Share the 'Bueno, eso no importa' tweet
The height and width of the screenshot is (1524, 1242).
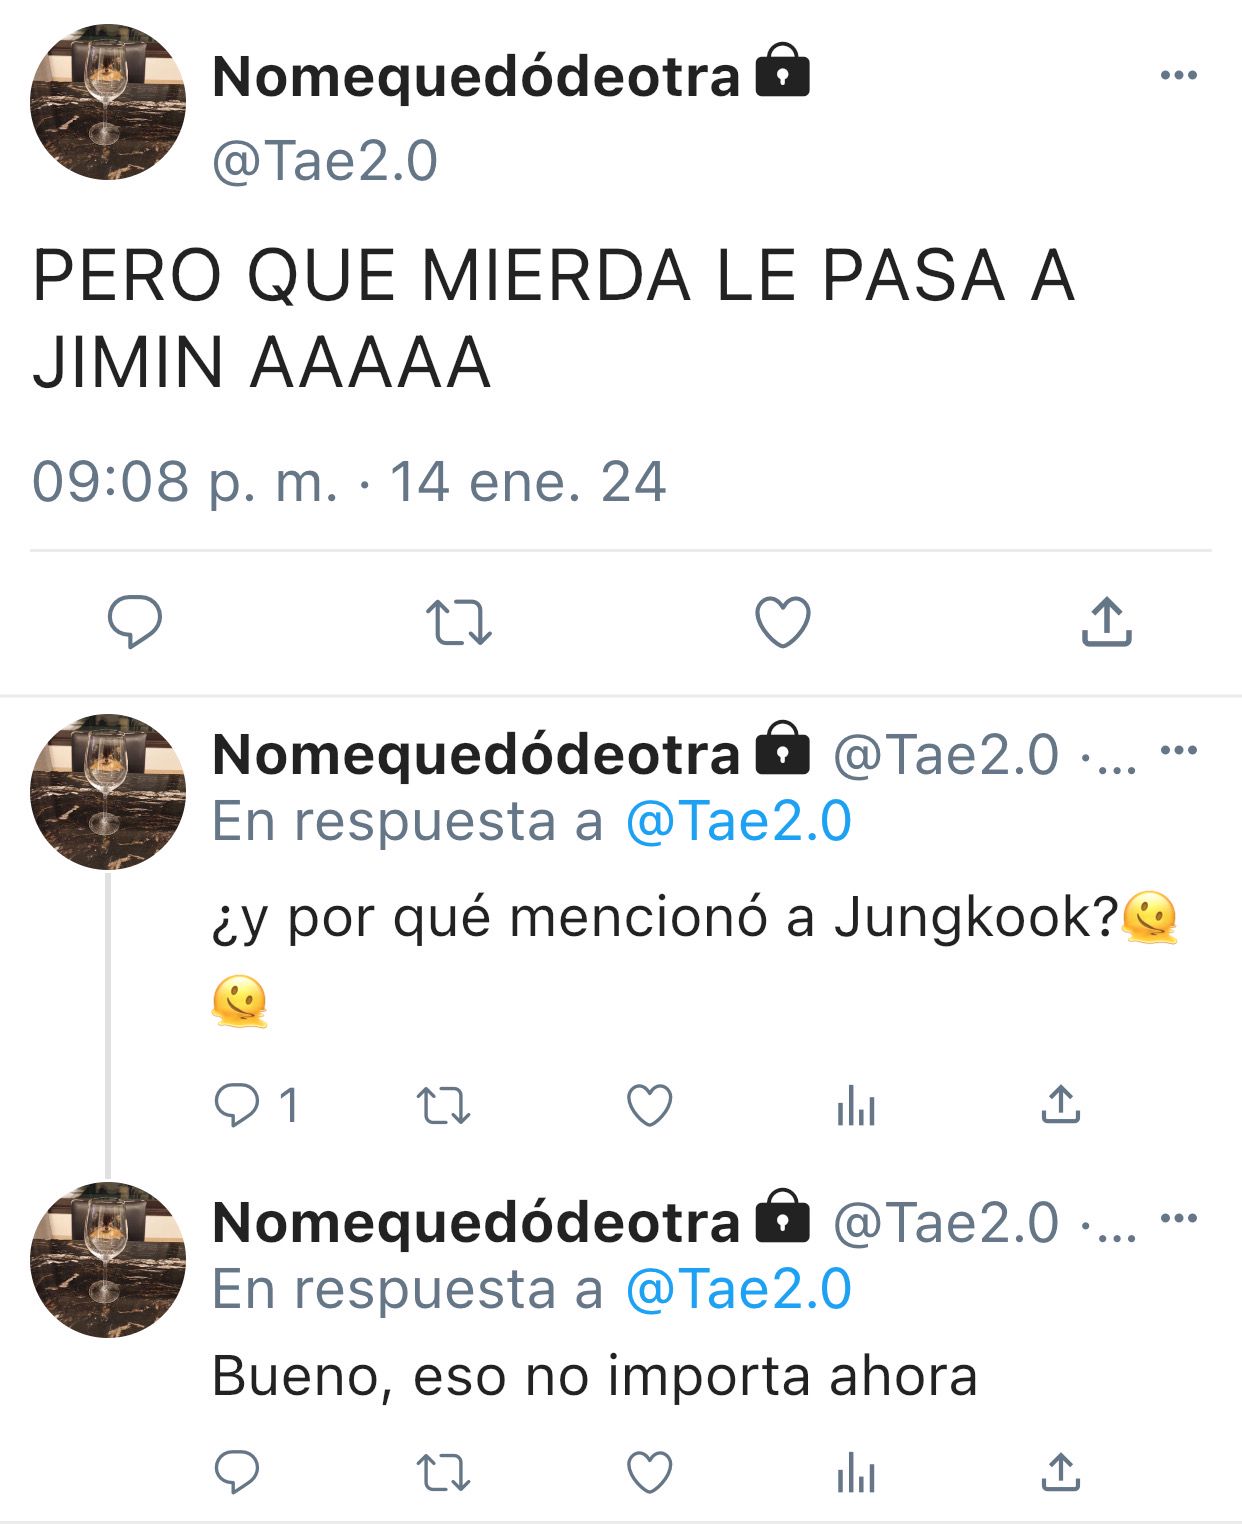(1061, 1472)
